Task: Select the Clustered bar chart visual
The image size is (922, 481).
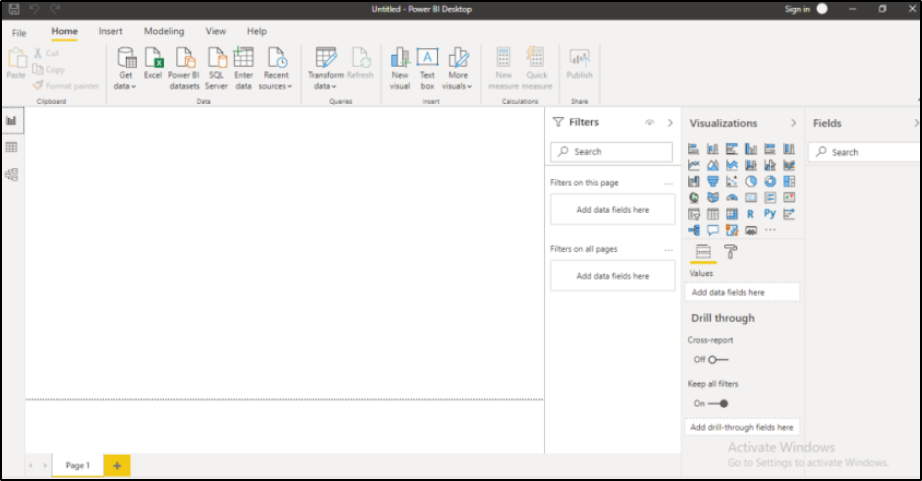Action: click(731, 149)
